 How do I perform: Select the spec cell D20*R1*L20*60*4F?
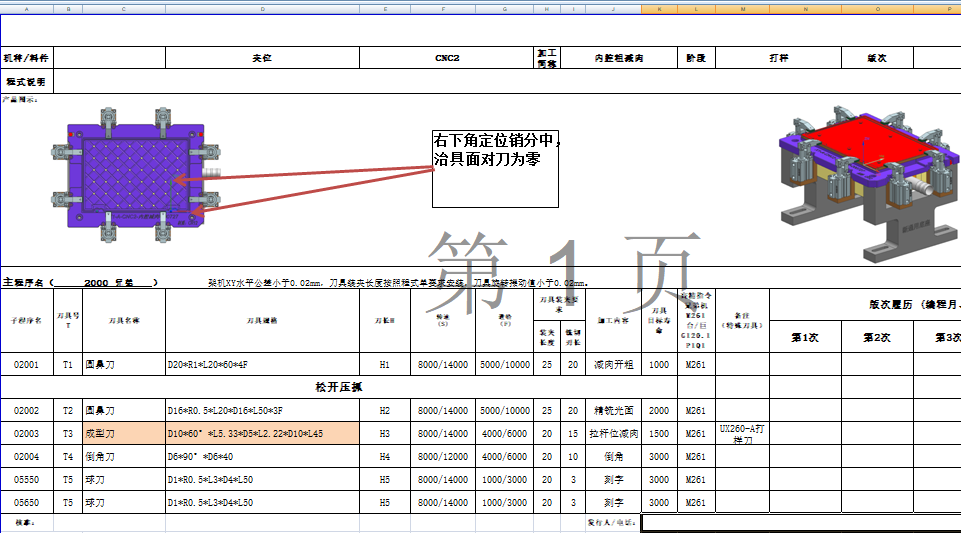coord(262,365)
